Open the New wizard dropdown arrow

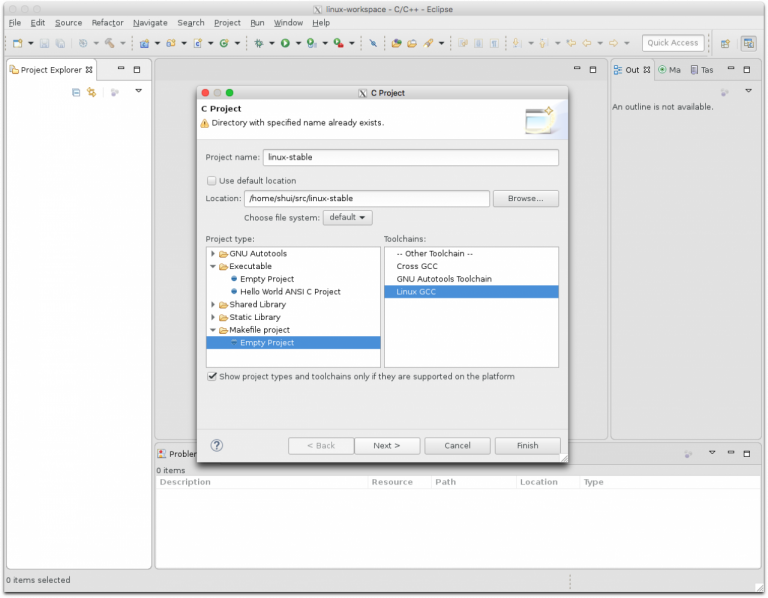[31, 44]
